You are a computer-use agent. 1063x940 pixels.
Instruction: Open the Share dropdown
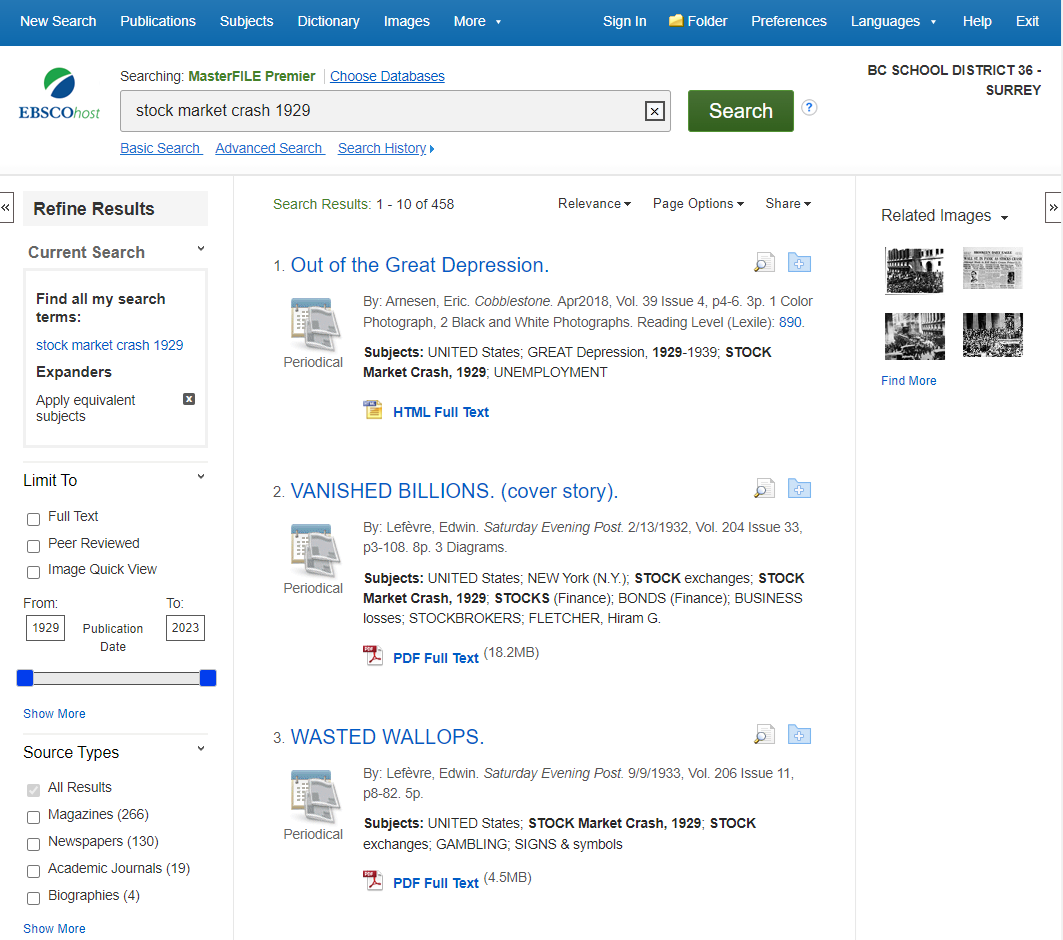pos(788,203)
